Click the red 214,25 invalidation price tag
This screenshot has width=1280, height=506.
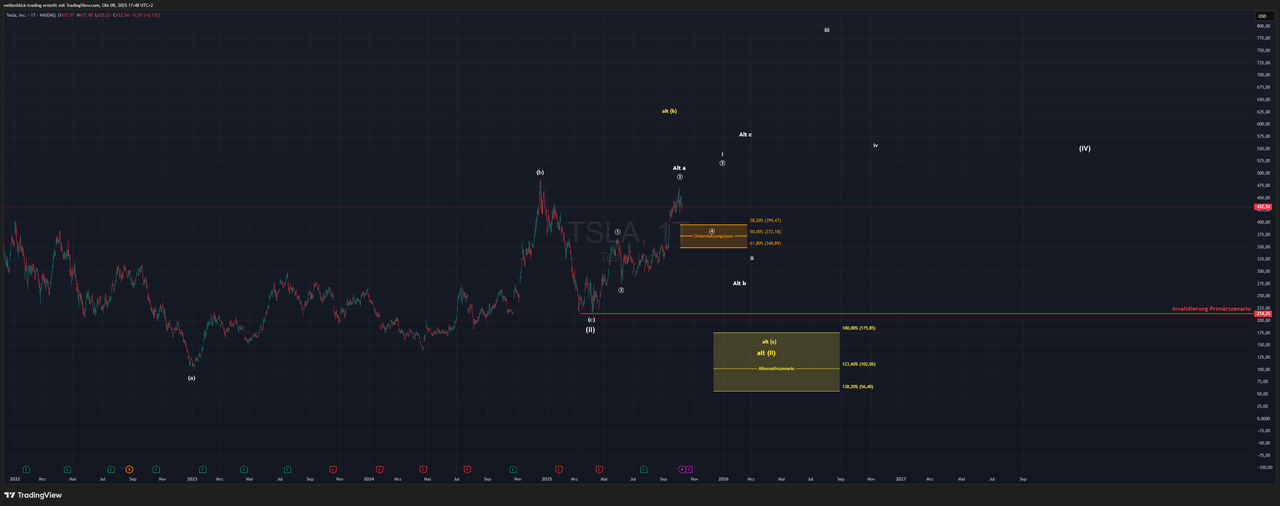pyautogui.click(x=1263, y=314)
